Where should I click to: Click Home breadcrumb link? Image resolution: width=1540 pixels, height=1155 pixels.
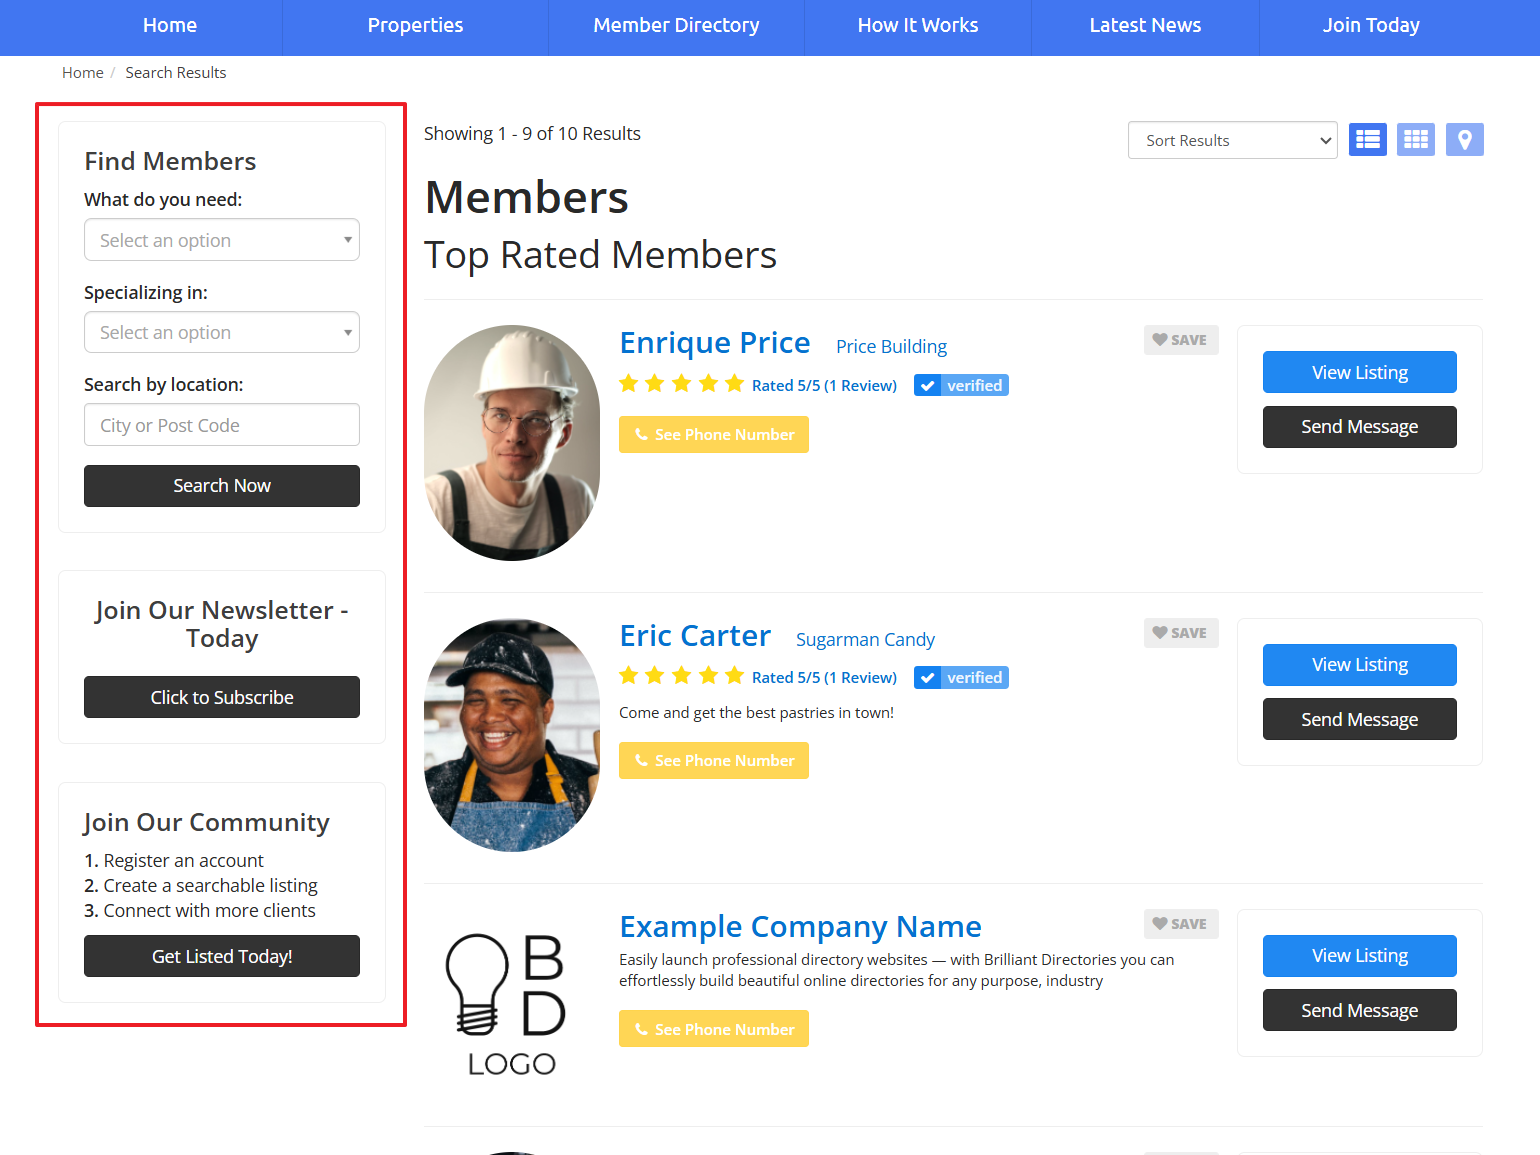pyautogui.click(x=83, y=73)
